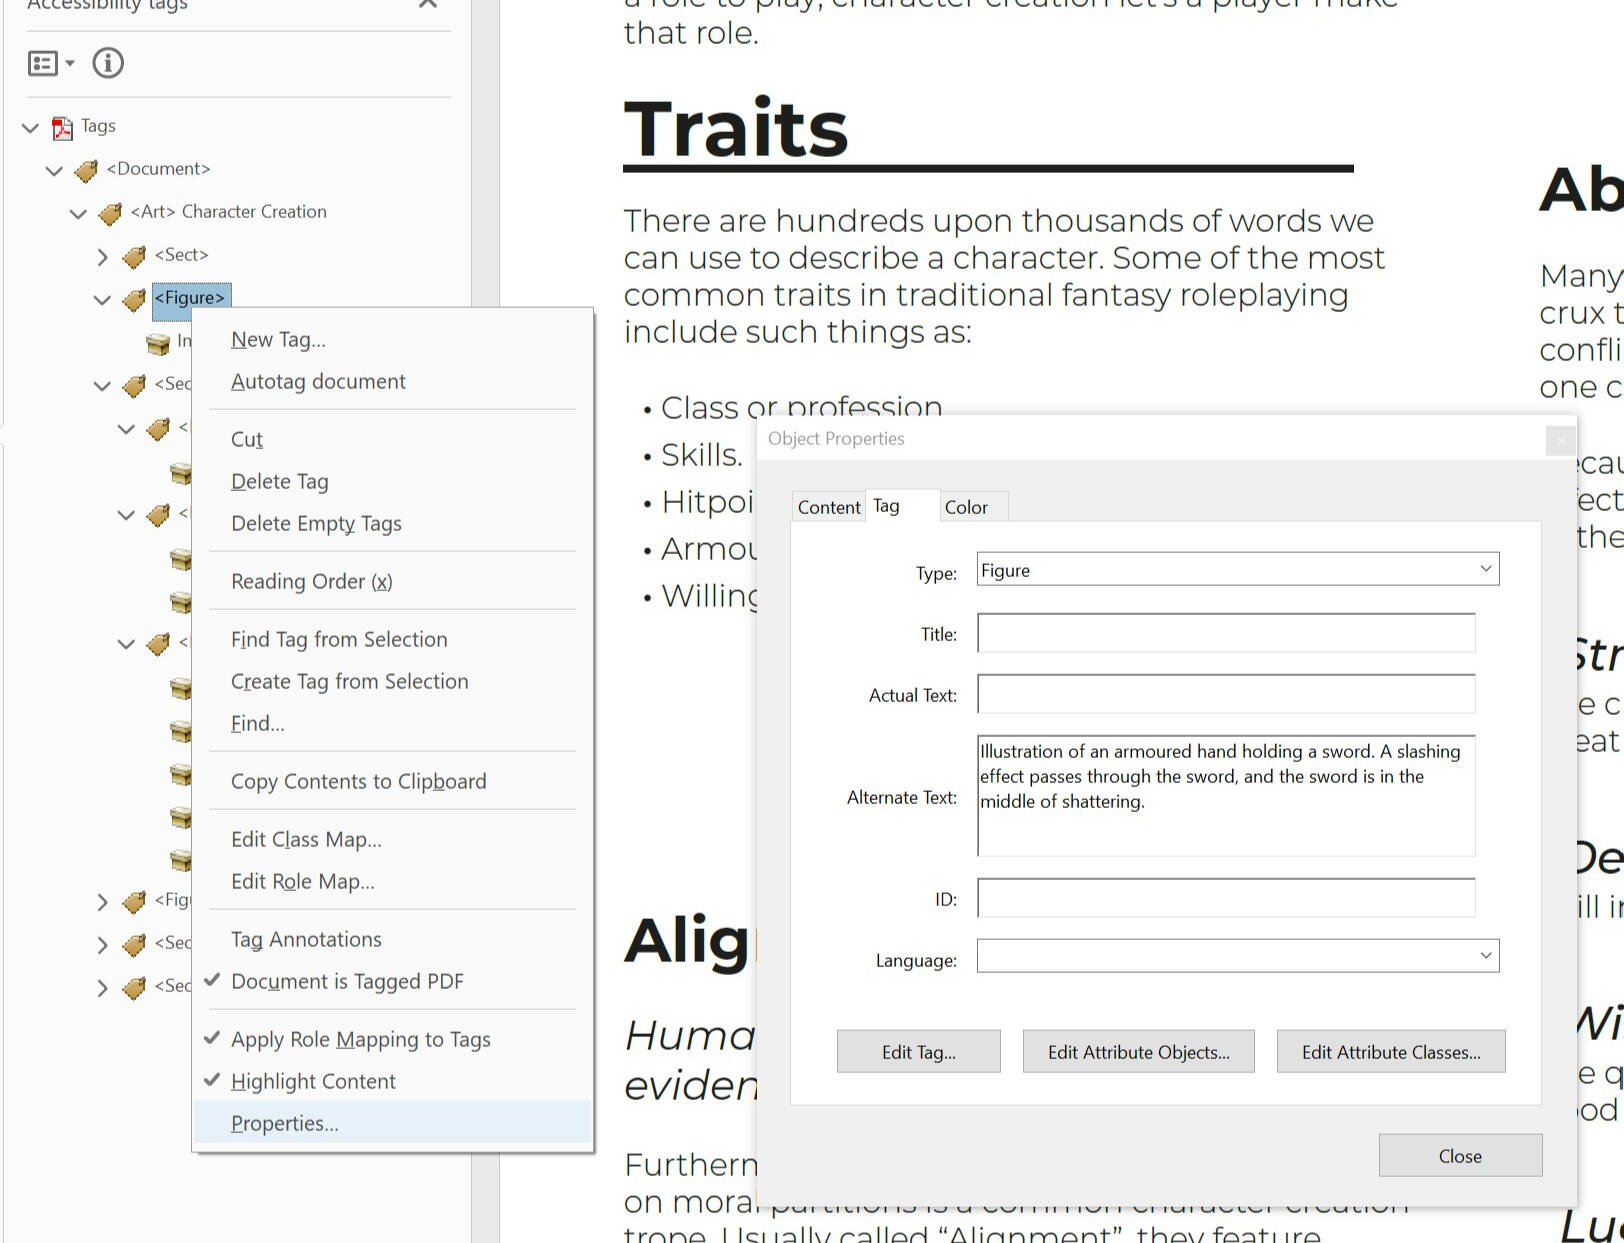Close the Object Properties dialog
The image size is (1624, 1243).
click(x=1460, y=1155)
